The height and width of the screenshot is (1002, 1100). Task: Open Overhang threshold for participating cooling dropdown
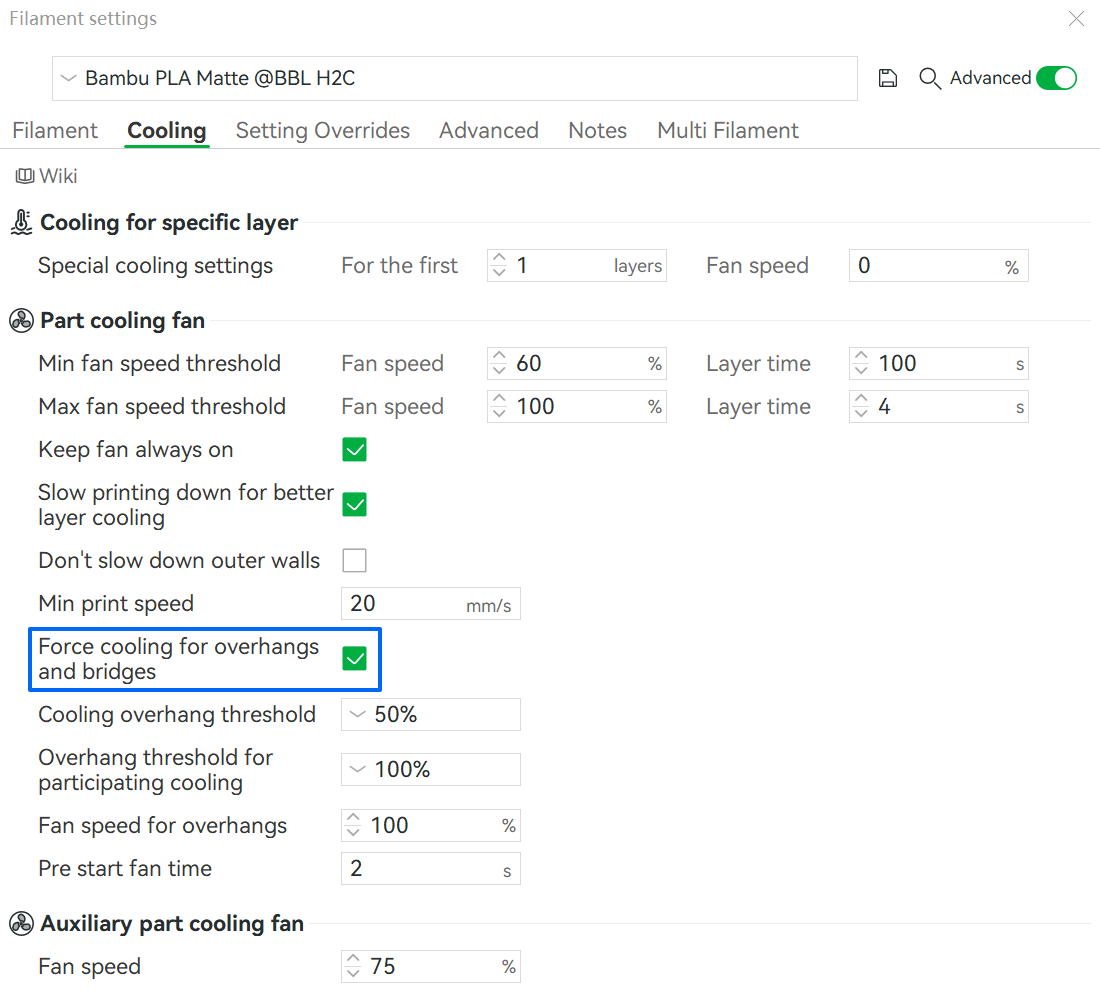point(431,770)
